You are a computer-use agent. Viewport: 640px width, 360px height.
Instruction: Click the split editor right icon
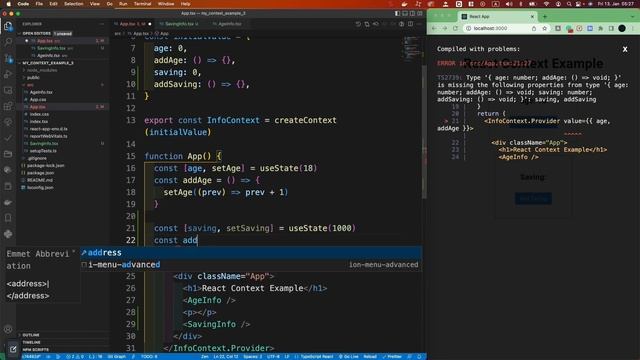(410, 24)
